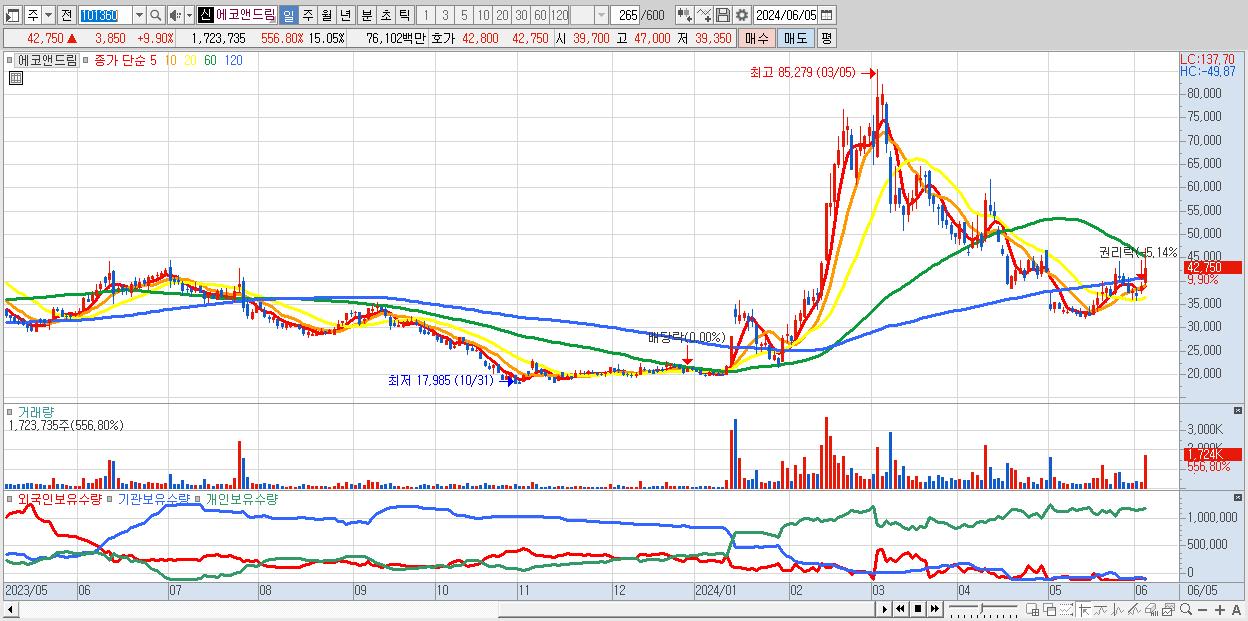Click the playback play button

coord(885,609)
